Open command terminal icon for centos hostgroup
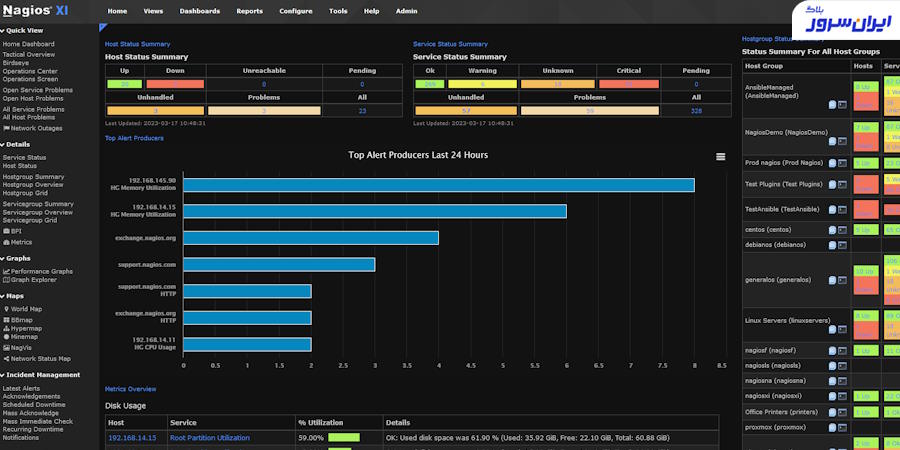The height and width of the screenshot is (450, 900). pos(842,230)
